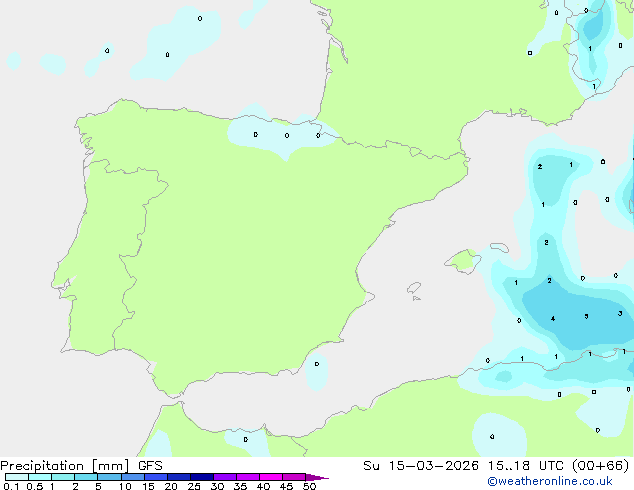Open the weatheronline.co.uk copyright link

tap(550, 481)
